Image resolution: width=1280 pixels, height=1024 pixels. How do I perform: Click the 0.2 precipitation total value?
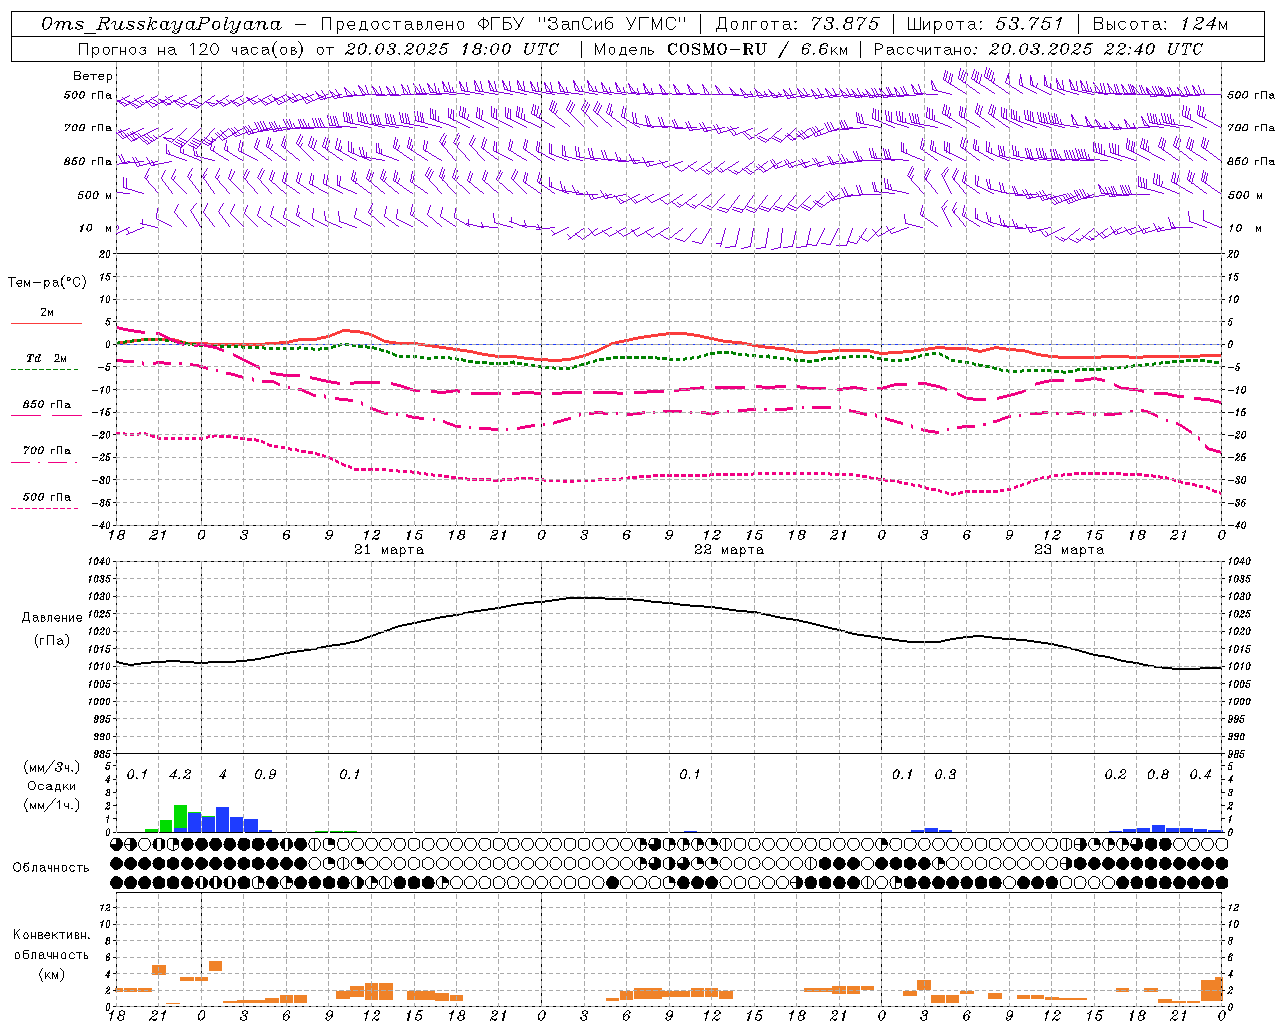(1115, 775)
